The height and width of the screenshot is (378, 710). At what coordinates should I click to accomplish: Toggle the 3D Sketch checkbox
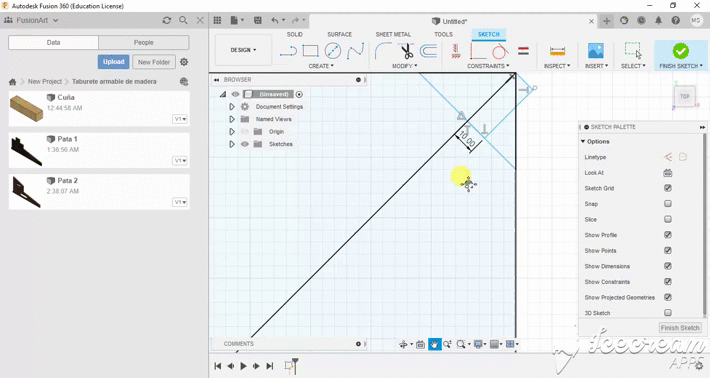pos(668,312)
